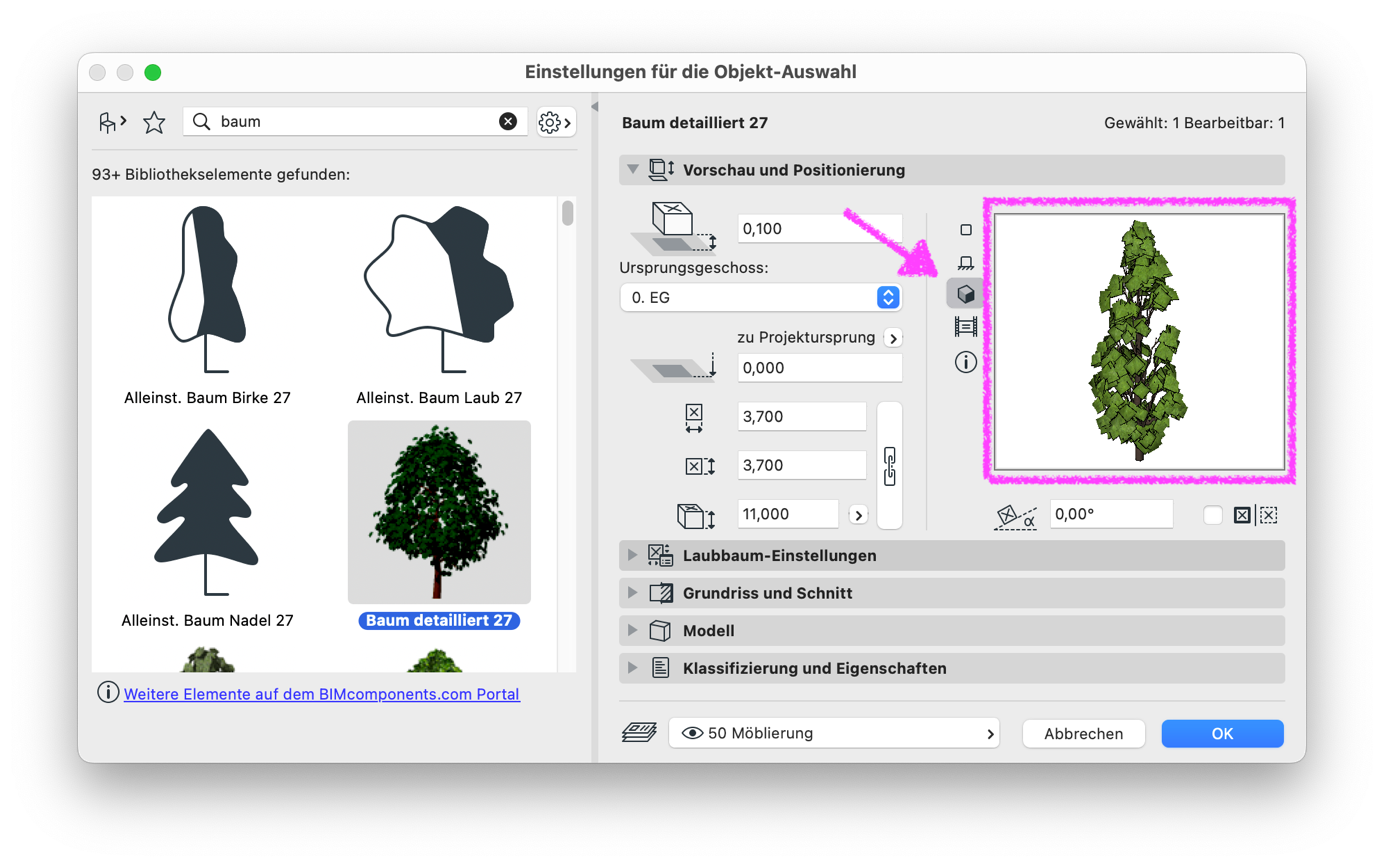The width and height of the screenshot is (1384, 866).
Task: Click the Vorschau und Positionierung panel icon
Action: [662, 170]
